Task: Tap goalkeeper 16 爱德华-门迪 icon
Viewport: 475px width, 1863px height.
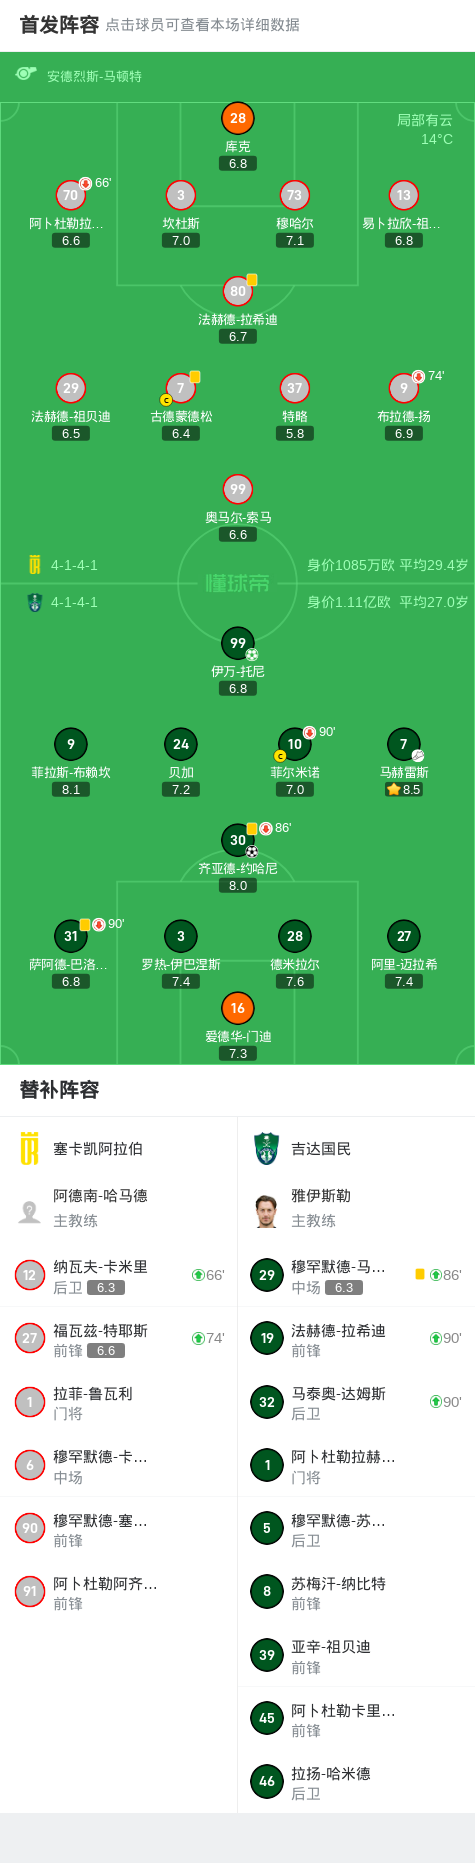Action: 238,1008
